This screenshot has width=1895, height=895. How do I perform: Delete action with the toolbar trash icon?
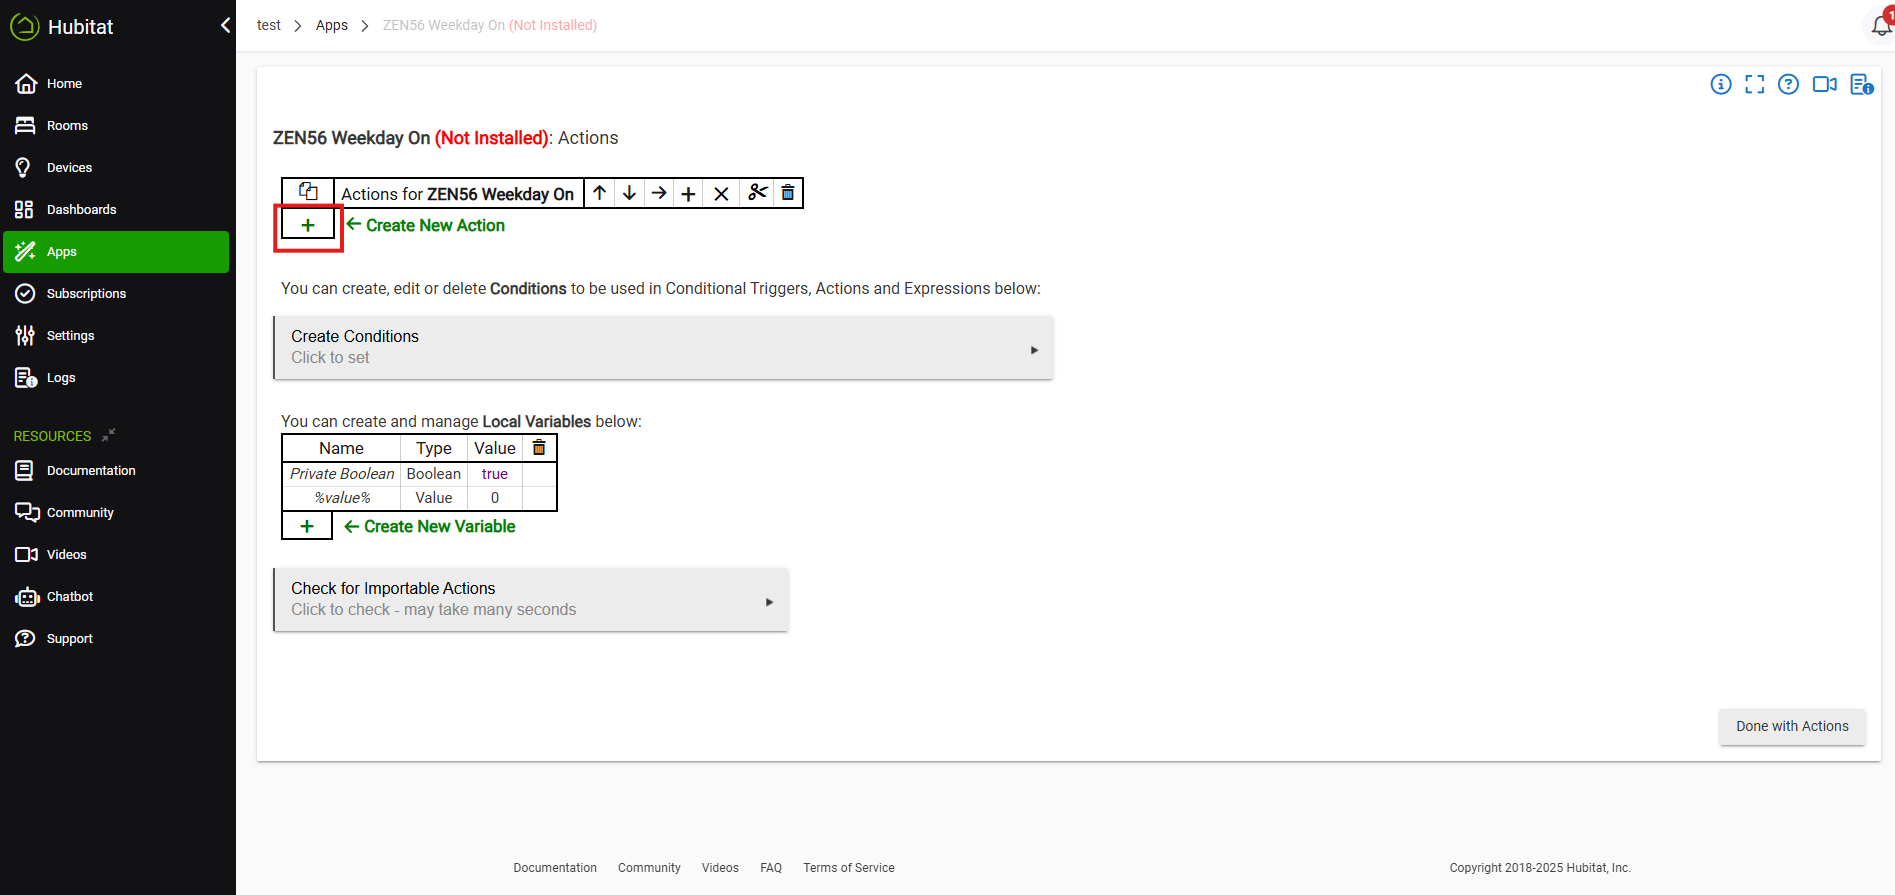(x=788, y=193)
